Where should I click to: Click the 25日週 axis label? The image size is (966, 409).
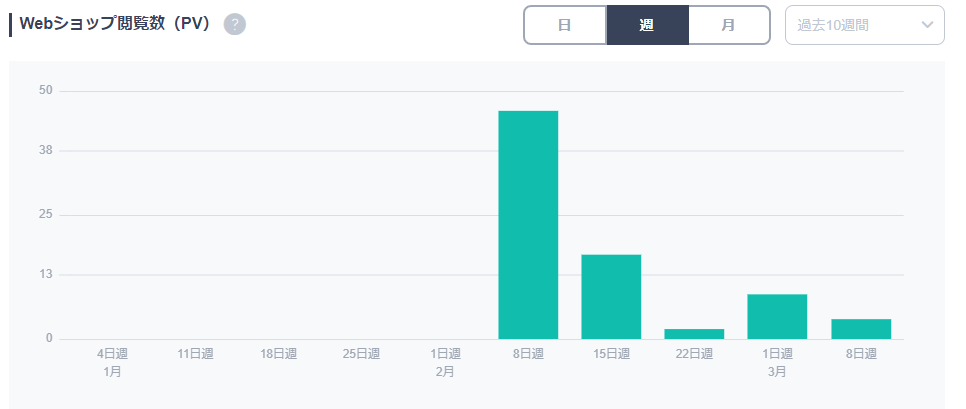coord(361,354)
